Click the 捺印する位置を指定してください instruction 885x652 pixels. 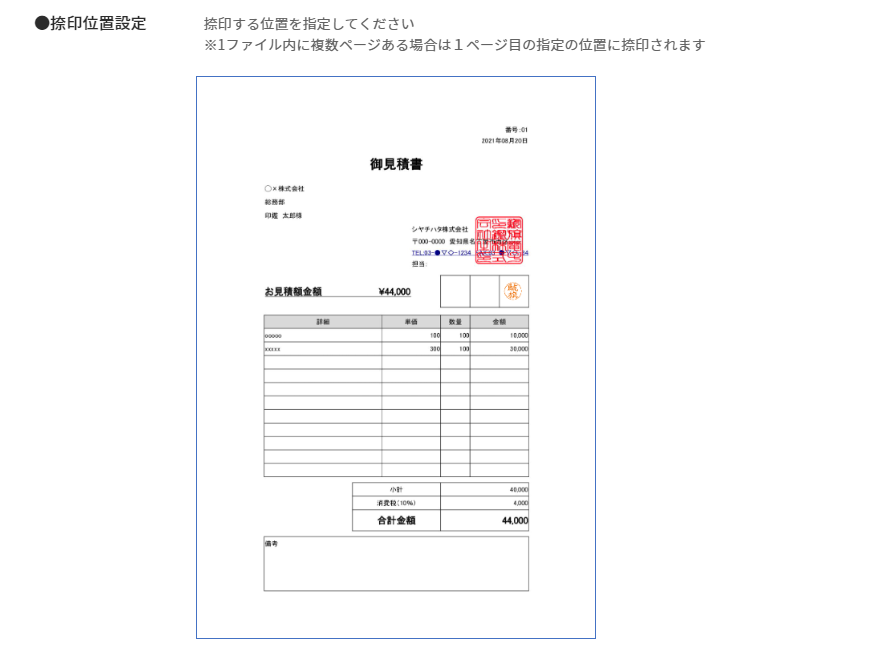(309, 24)
